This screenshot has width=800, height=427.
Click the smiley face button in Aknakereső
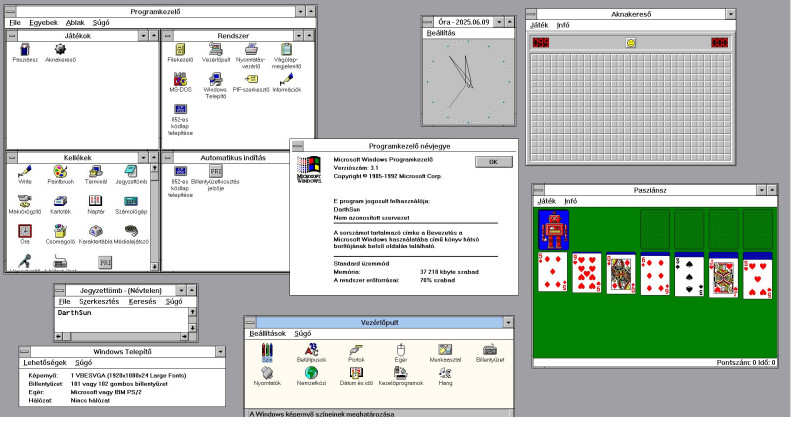tap(631, 43)
